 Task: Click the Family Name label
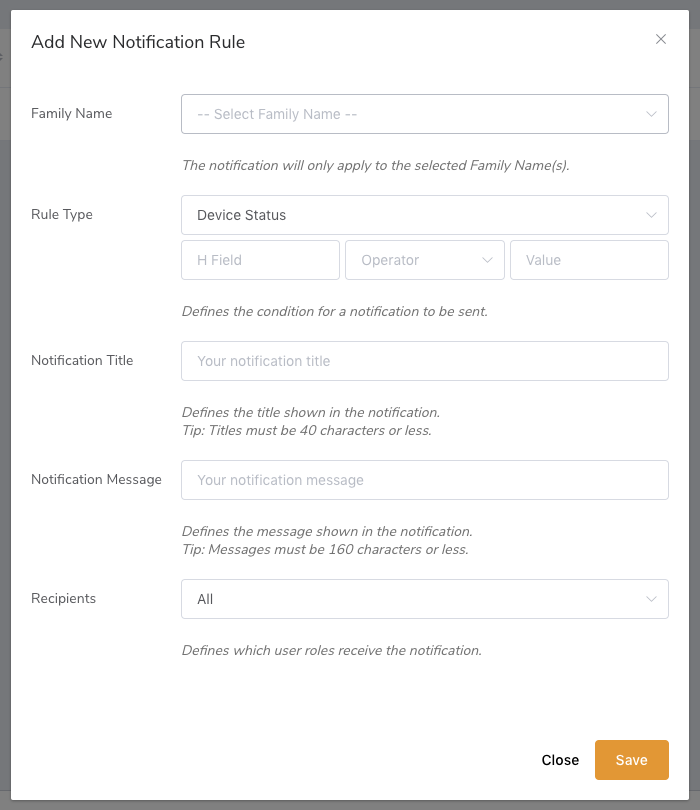coord(71,113)
